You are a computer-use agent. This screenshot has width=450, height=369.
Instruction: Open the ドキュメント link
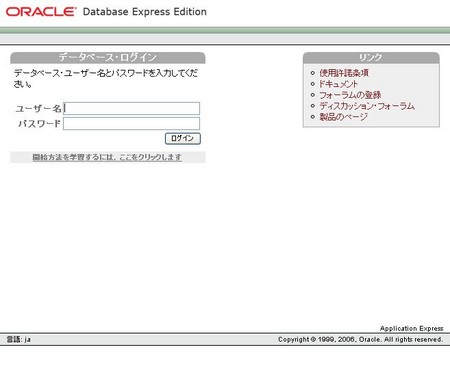click(338, 84)
